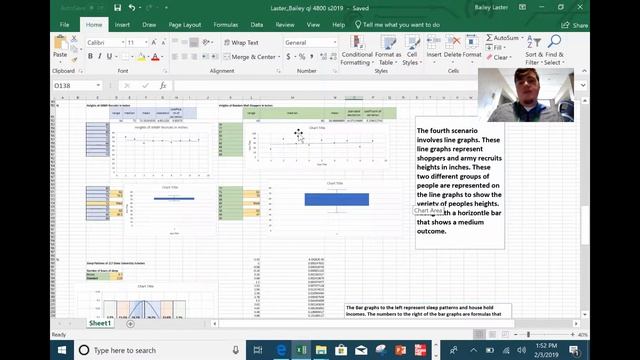The width and height of the screenshot is (640, 360).
Task: Switch to the Draw tab
Action: coord(149,24)
